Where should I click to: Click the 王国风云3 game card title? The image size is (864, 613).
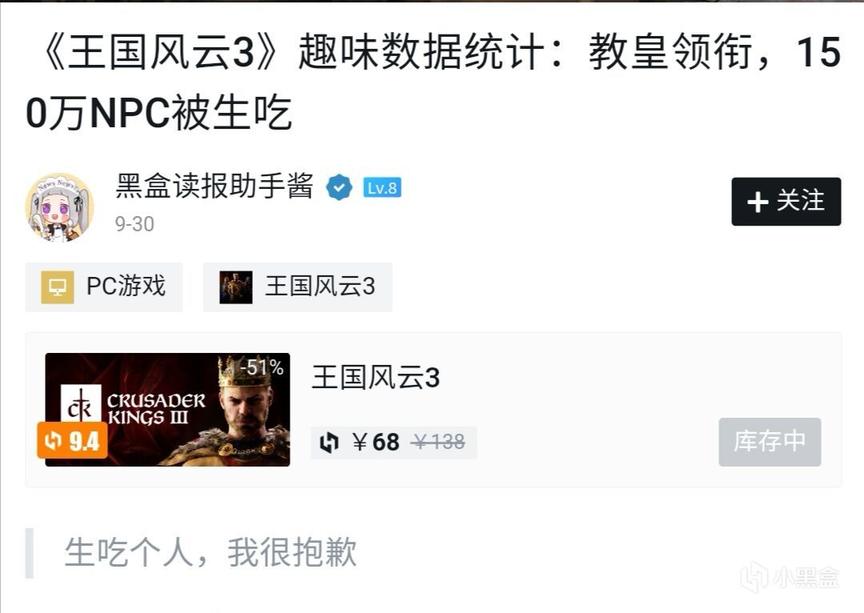[376, 378]
